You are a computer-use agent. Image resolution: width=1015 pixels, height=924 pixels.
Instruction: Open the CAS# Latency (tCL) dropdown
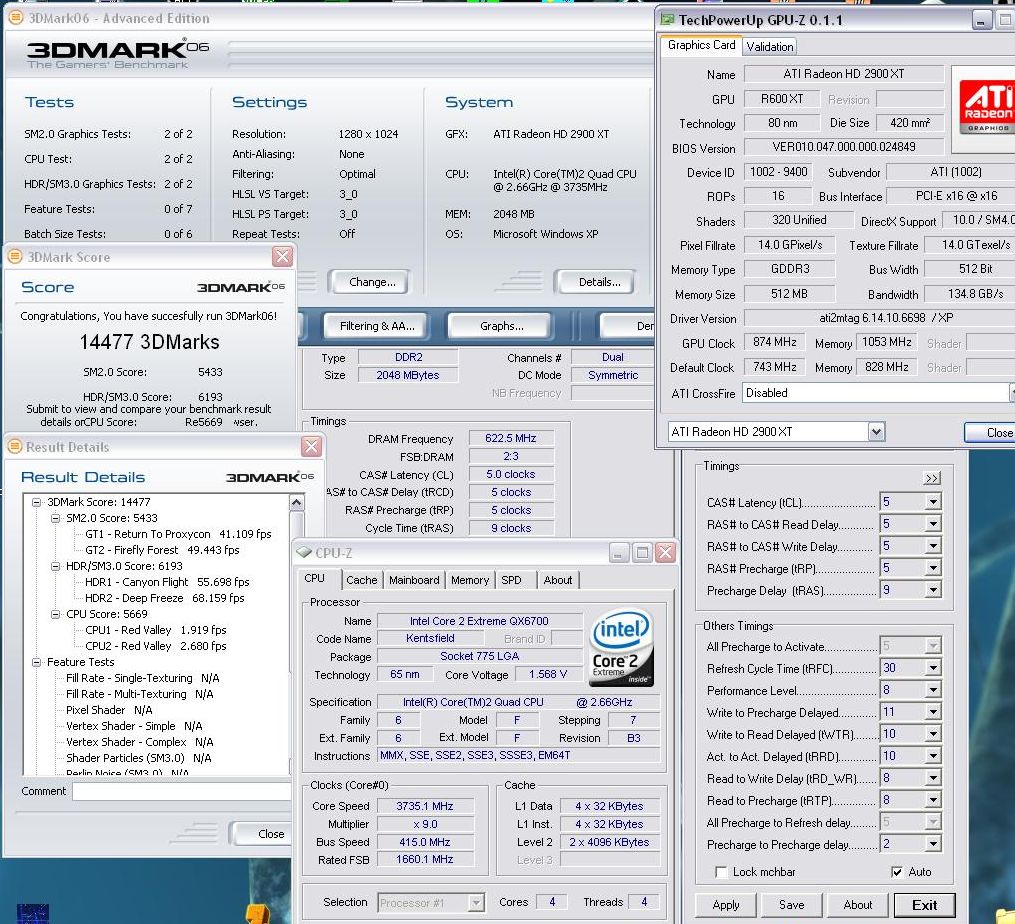coord(933,502)
